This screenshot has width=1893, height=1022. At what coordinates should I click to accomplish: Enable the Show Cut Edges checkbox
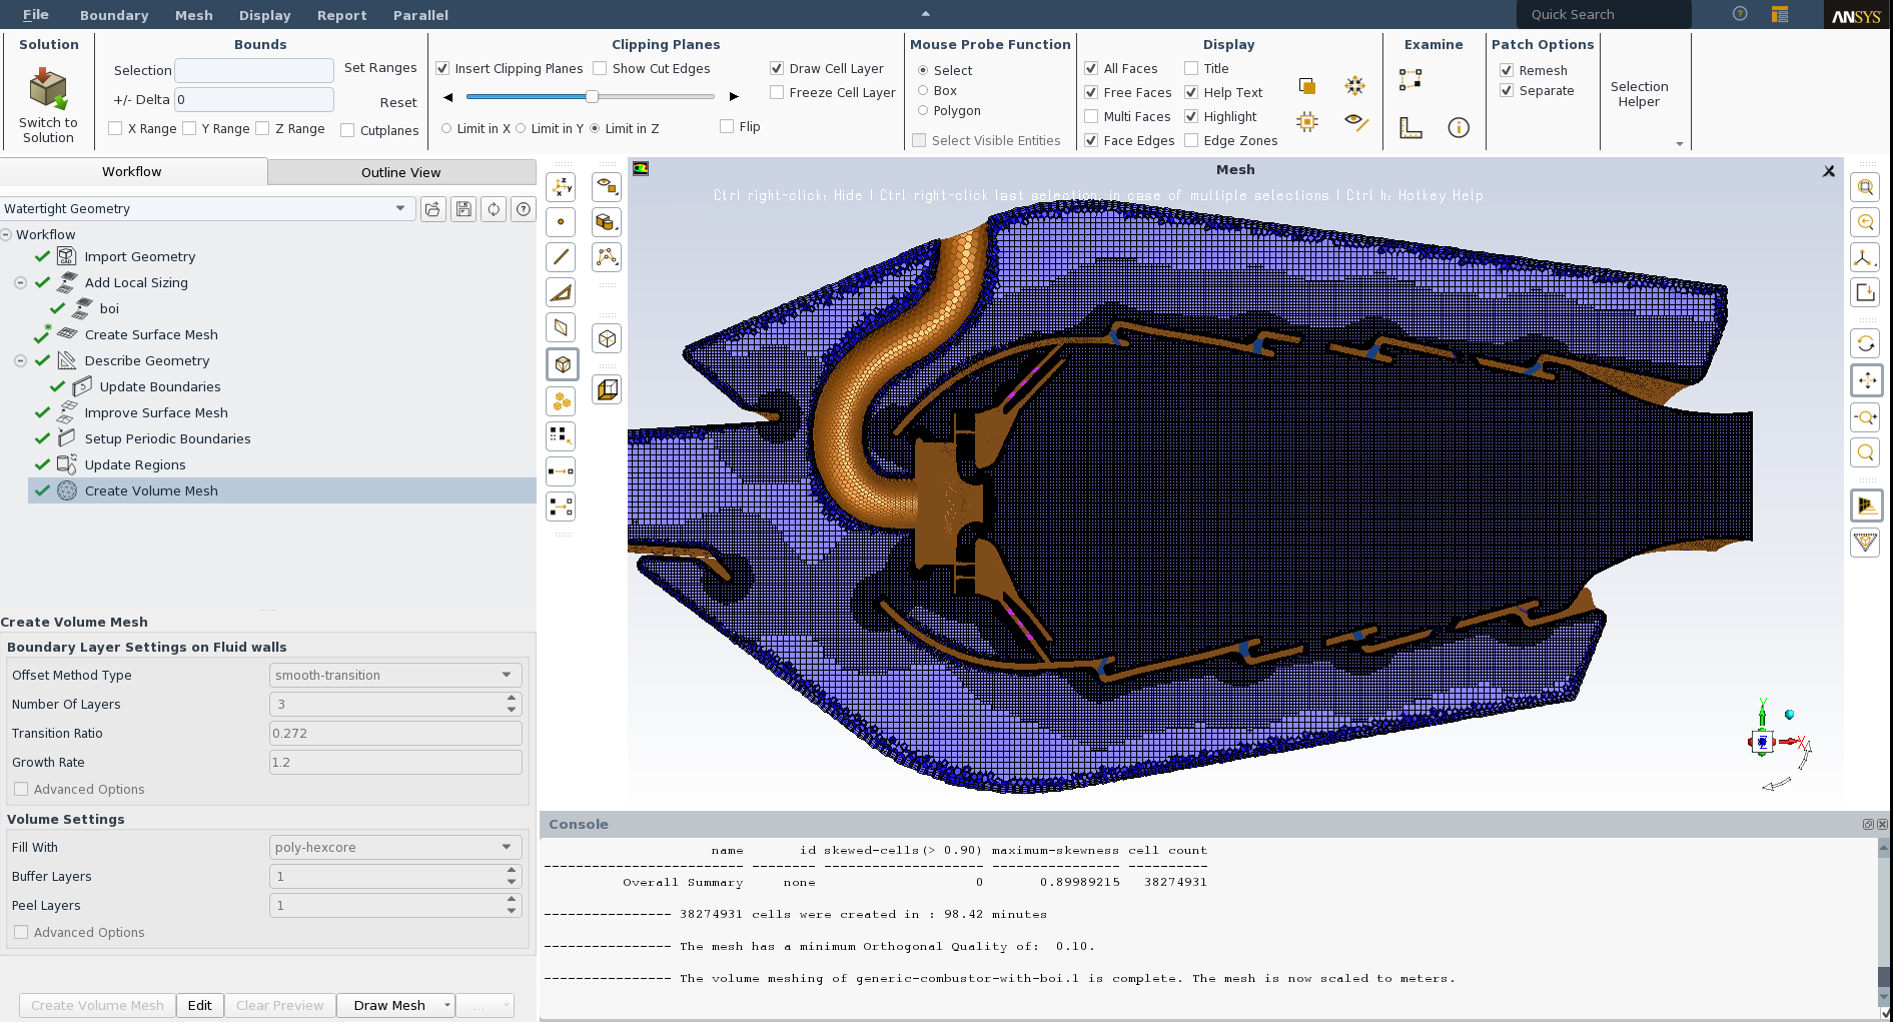pyautogui.click(x=600, y=69)
